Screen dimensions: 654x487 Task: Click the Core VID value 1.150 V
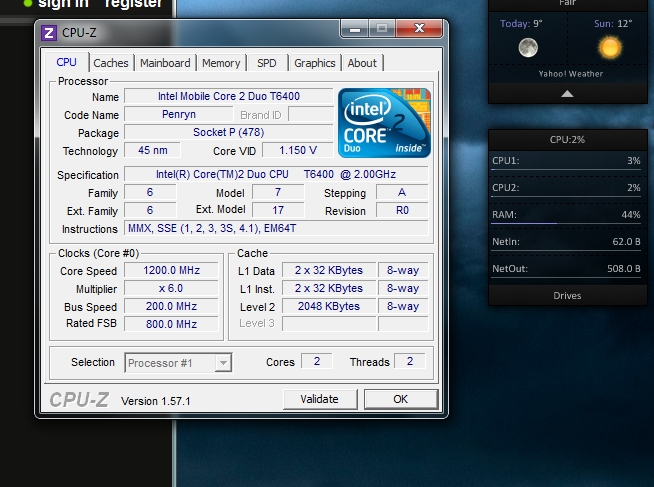pyautogui.click(x=298, y=150)
